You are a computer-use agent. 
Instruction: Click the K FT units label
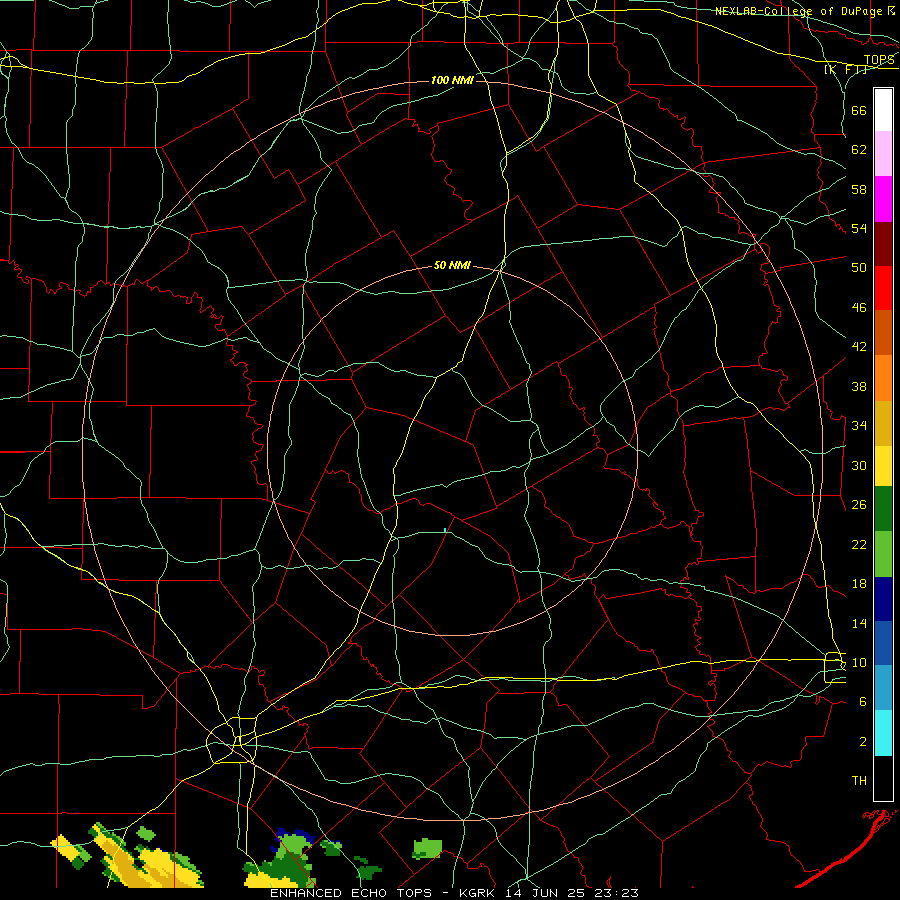click(846, 70)
